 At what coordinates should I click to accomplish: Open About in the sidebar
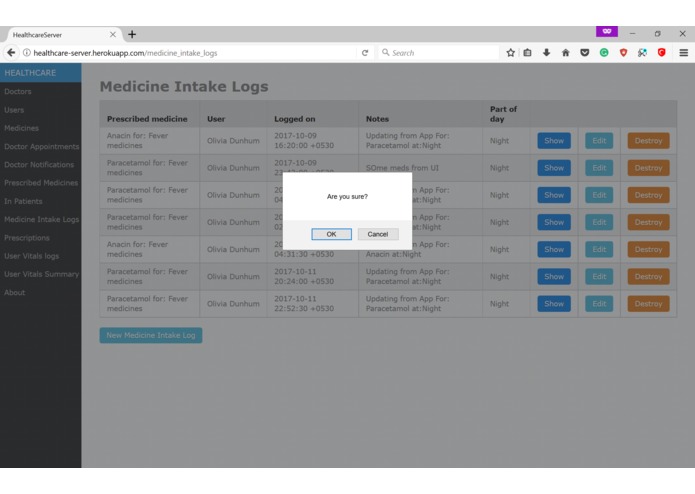click(15, 292)
